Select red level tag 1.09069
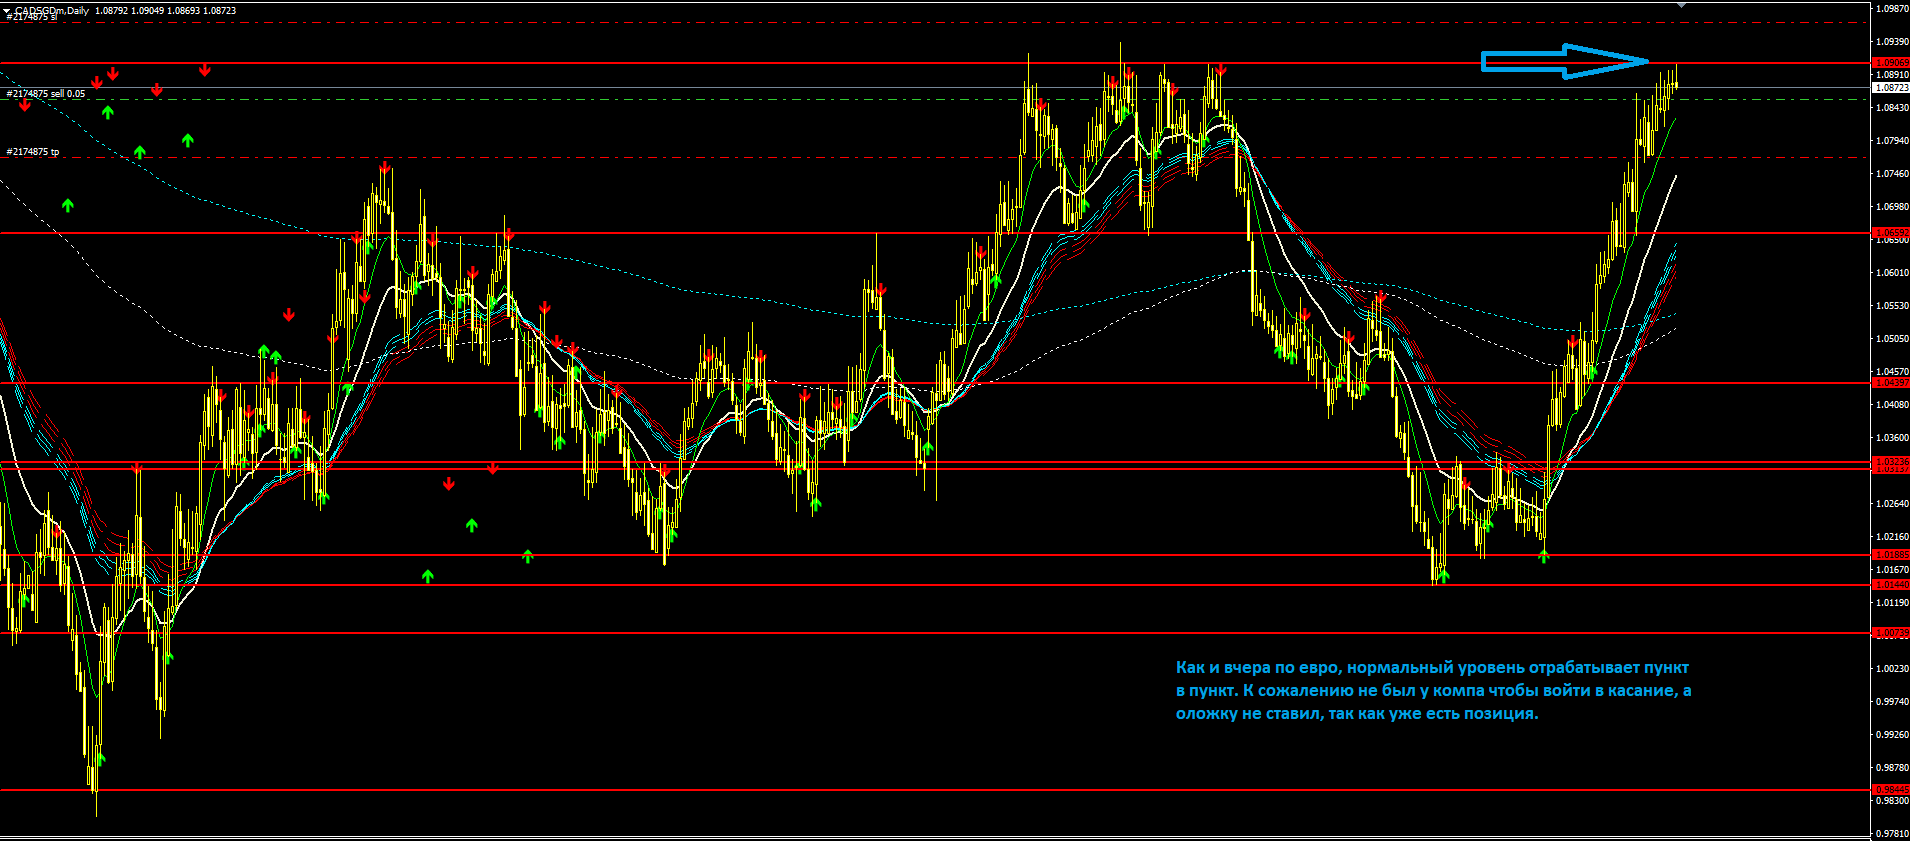 [1890, 62]
